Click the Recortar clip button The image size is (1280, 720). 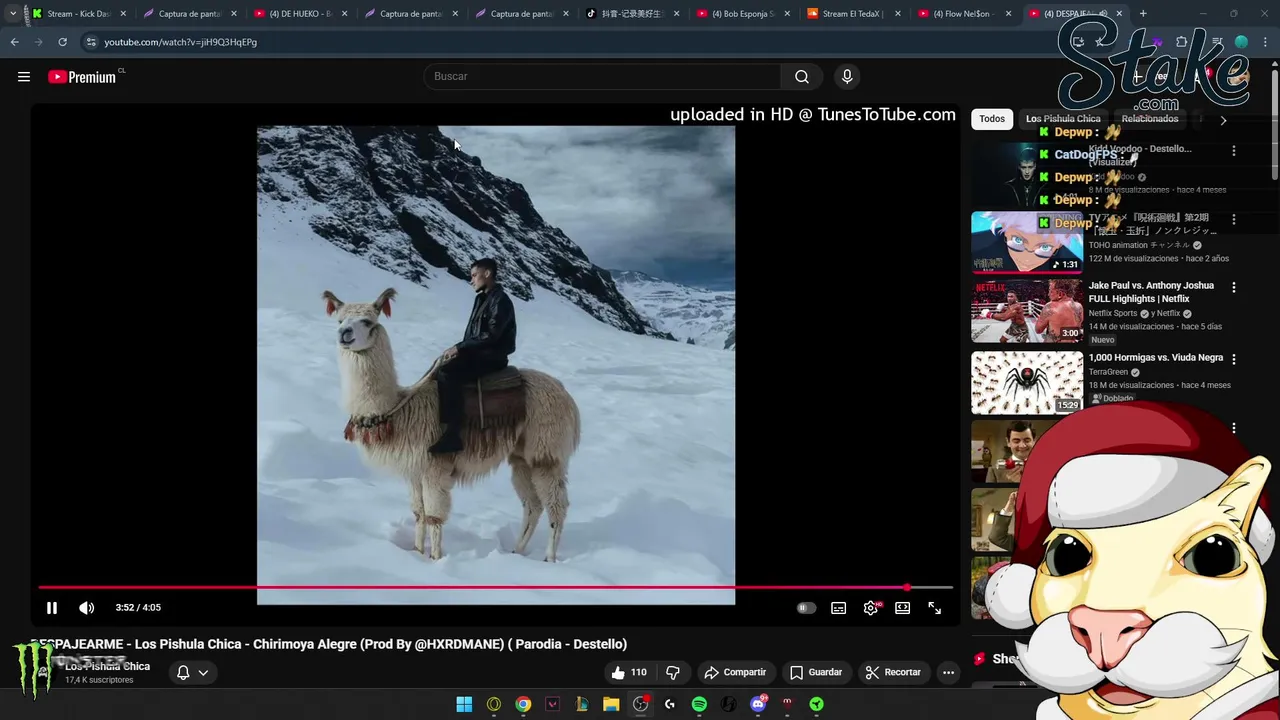click(893, 672)
